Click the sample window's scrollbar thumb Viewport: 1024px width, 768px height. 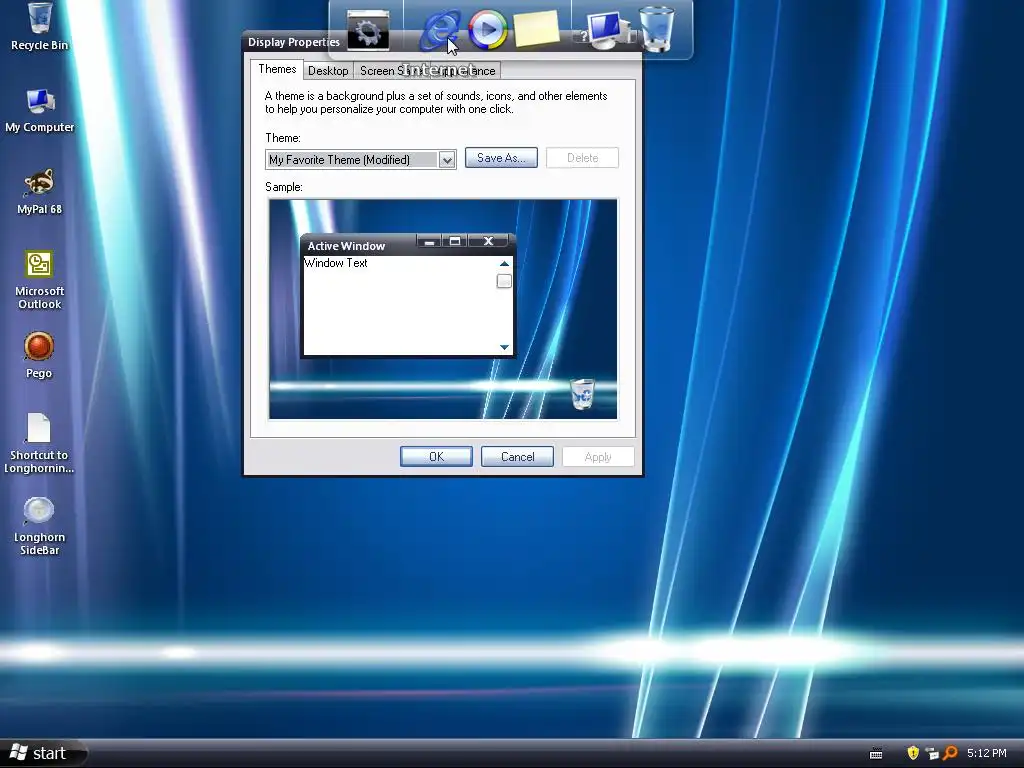tap(504, 281)
